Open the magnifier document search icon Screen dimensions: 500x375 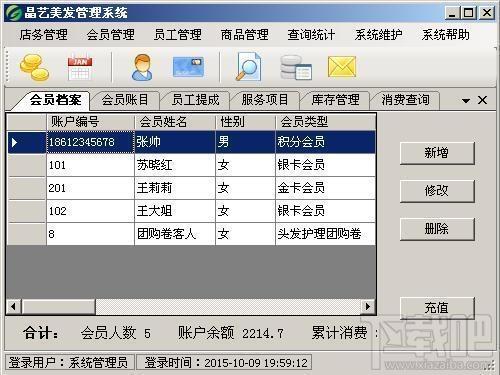tap(248, 67)
